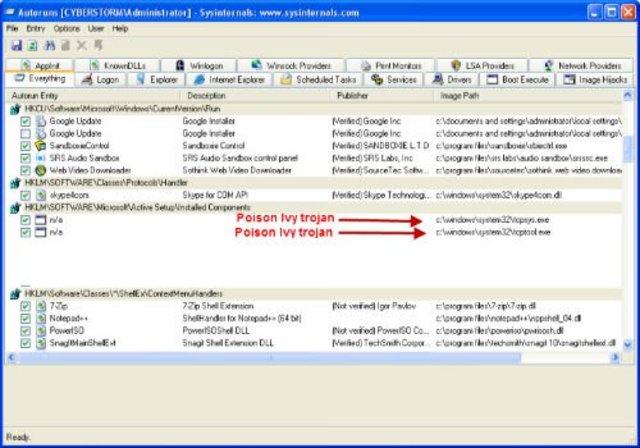This screenshot has height=448, width=640.
Task: Click the skype4com entry icon
Action: (40, 195)
